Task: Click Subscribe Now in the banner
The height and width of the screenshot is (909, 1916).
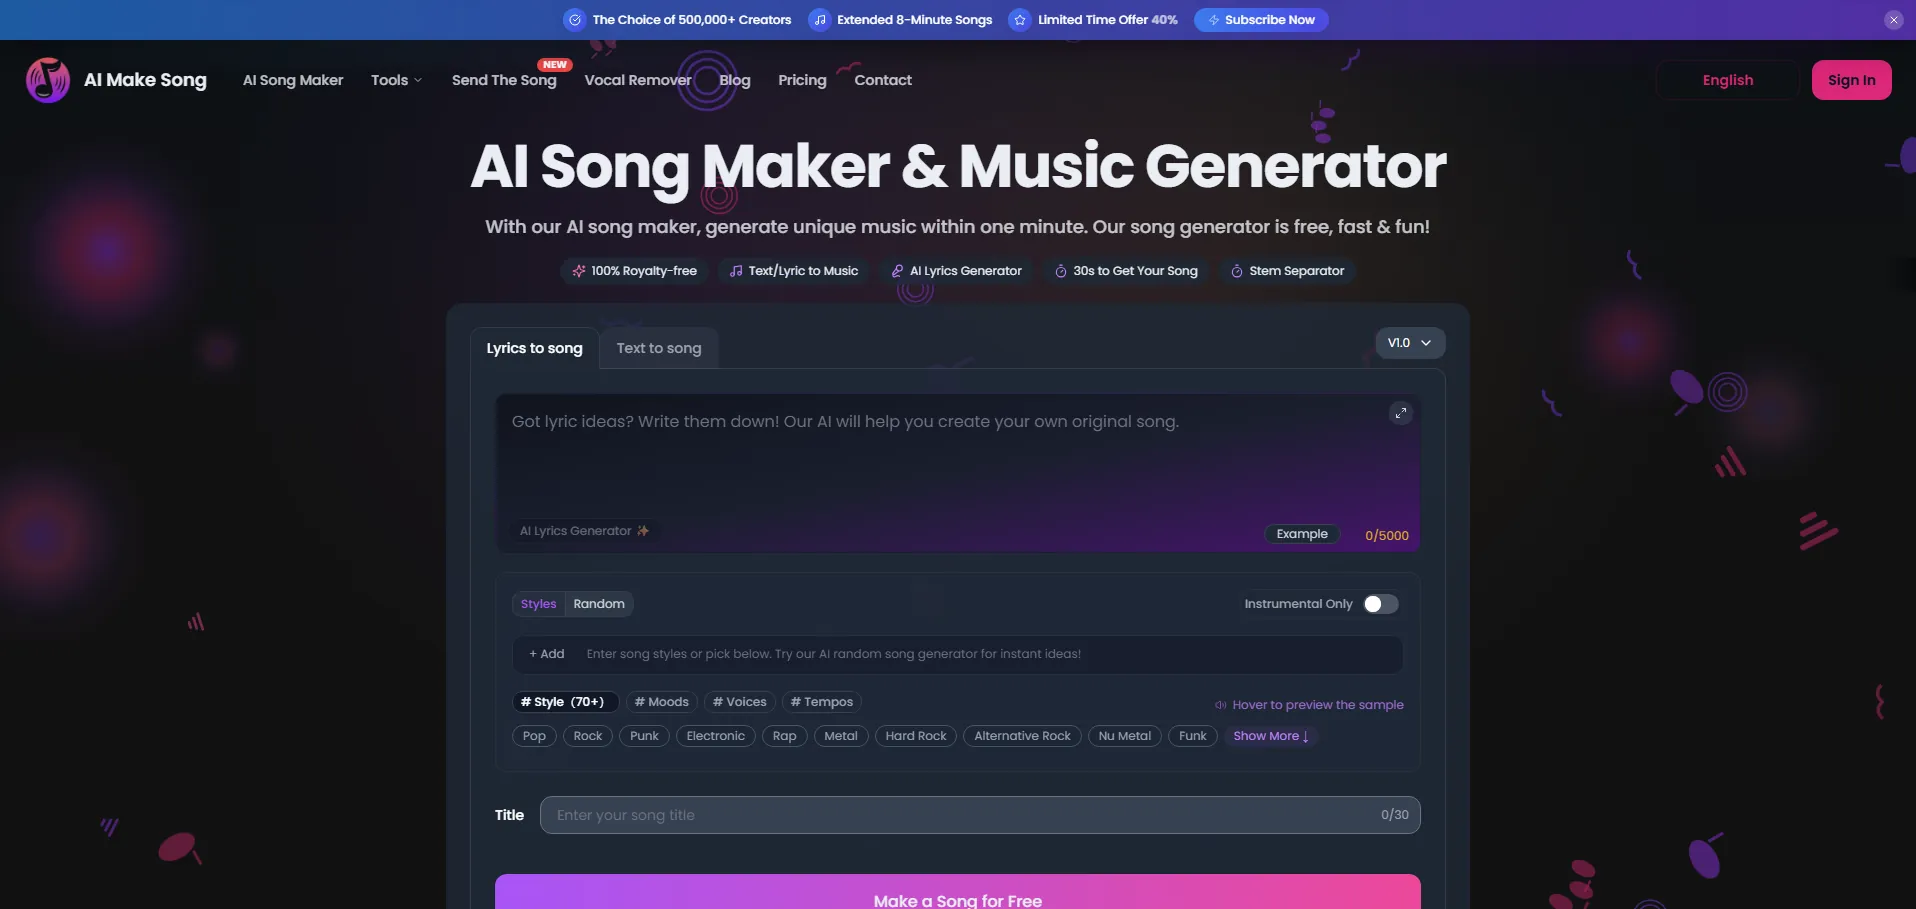Action: point(1260,20)
